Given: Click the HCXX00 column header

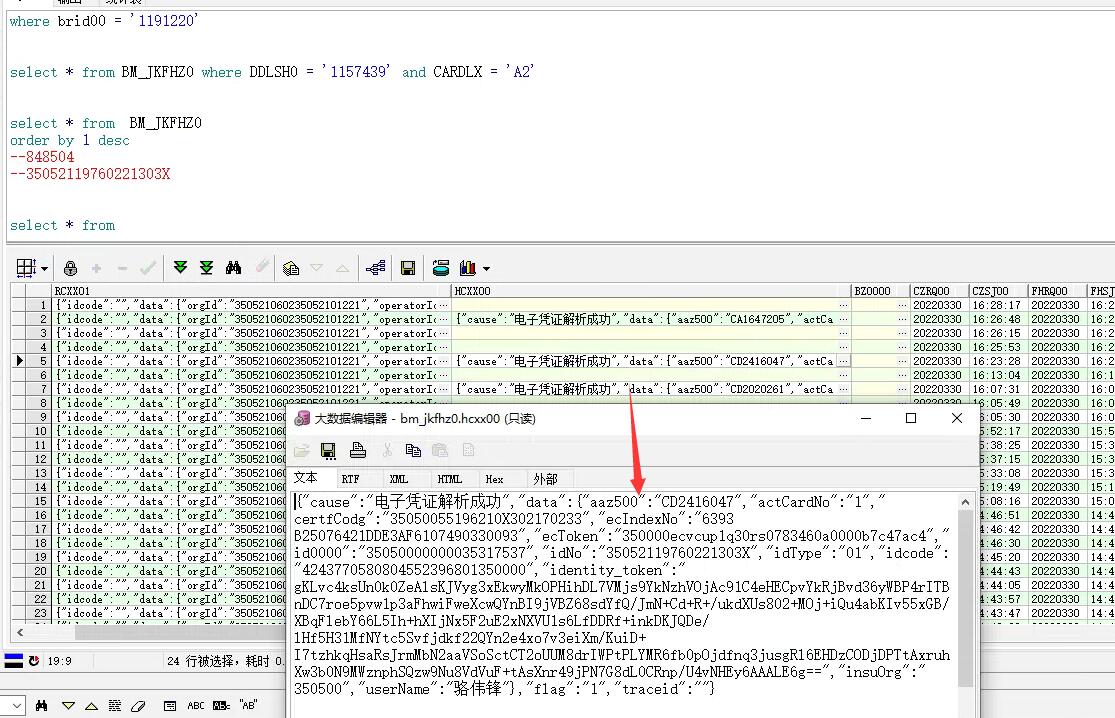Looking at the screenshot, I should click(x=651, y=291).
